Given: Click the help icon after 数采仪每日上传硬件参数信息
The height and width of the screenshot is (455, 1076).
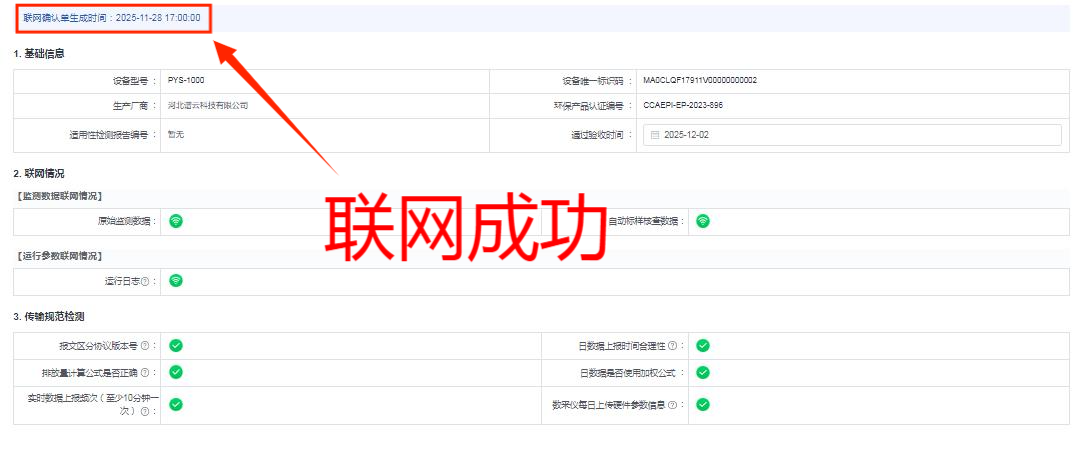Looking at the screenshot, I should click(x=672, y=406).
